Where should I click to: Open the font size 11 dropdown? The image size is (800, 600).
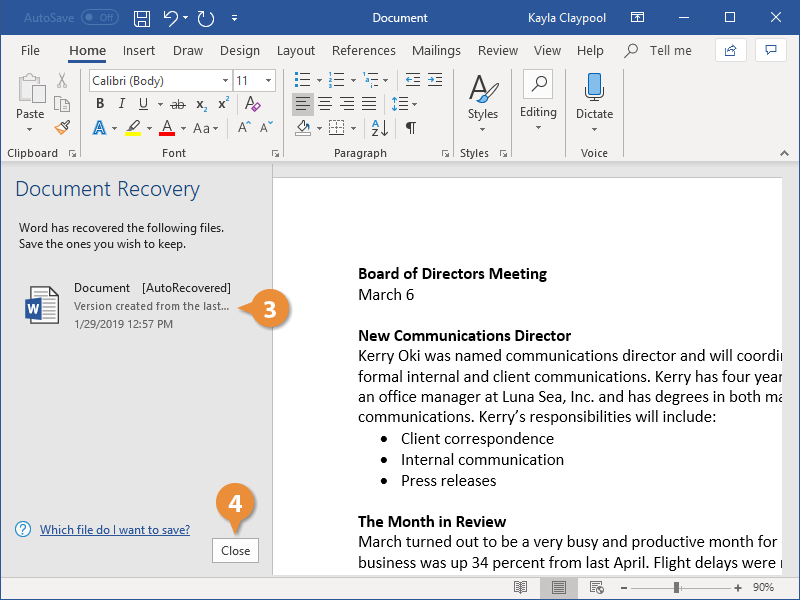(268, 81)
